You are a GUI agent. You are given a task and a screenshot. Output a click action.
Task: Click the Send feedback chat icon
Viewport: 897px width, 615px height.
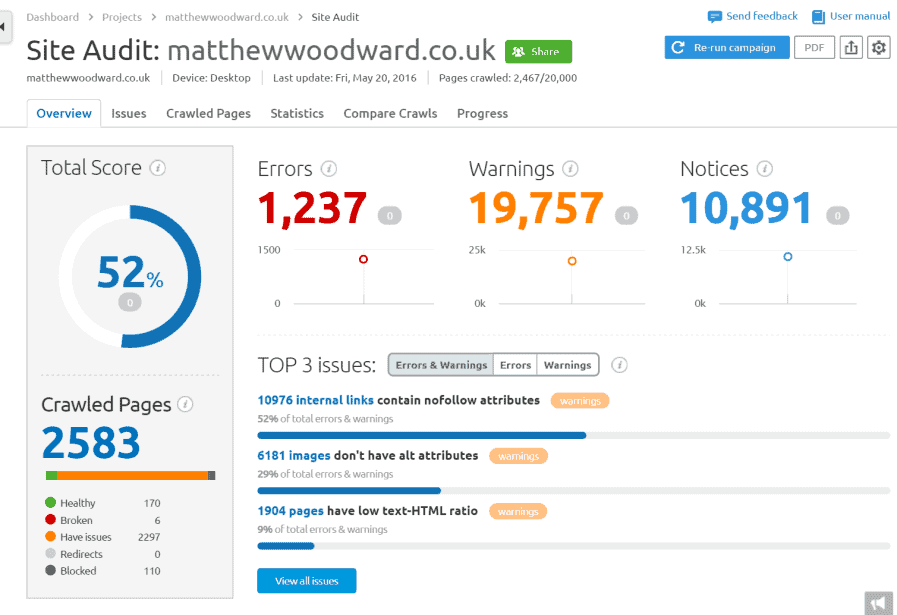(715, 17)
